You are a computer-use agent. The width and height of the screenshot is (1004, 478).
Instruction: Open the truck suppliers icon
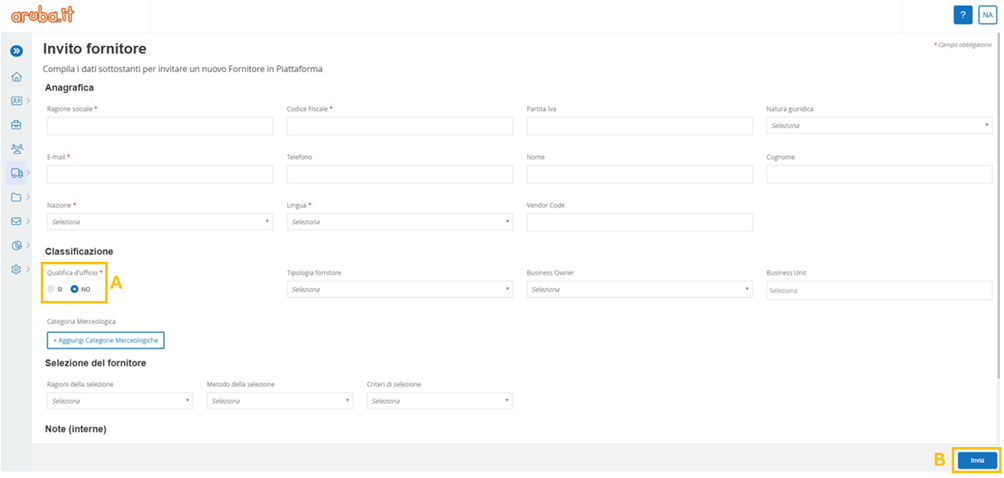pos(16,173)
